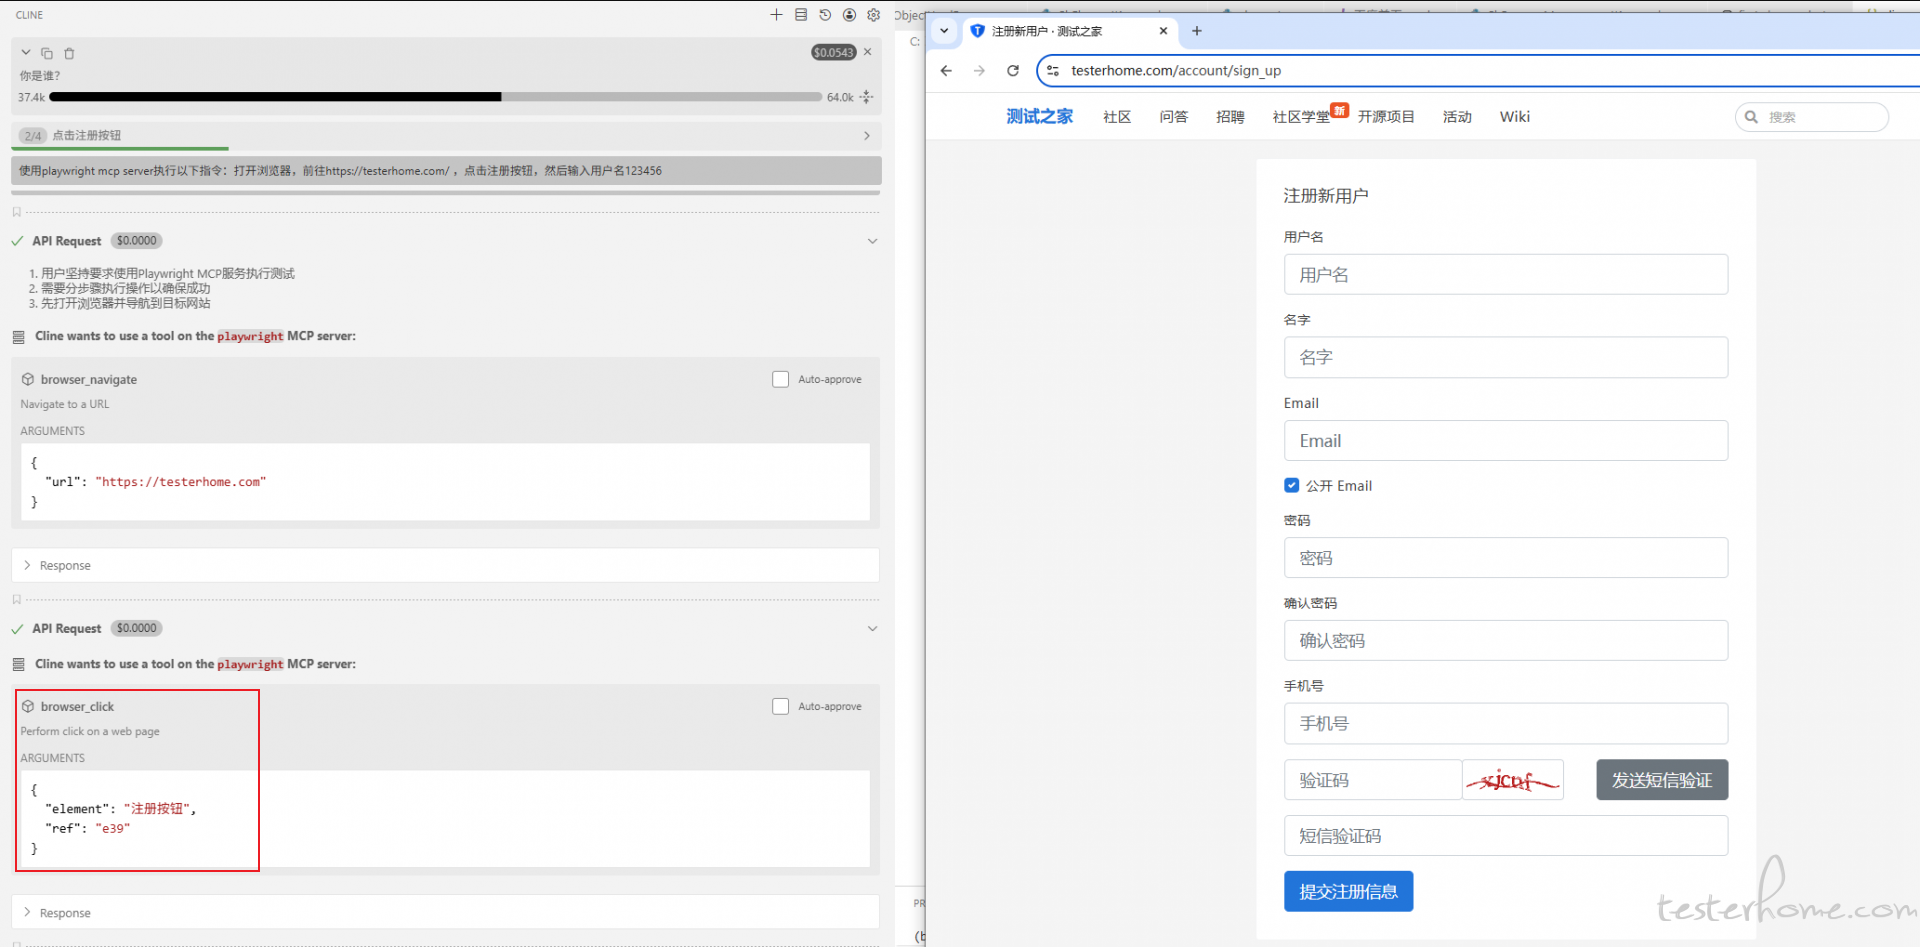
Task: Expand the Response section under browser_click
Action: coord(65,913)
